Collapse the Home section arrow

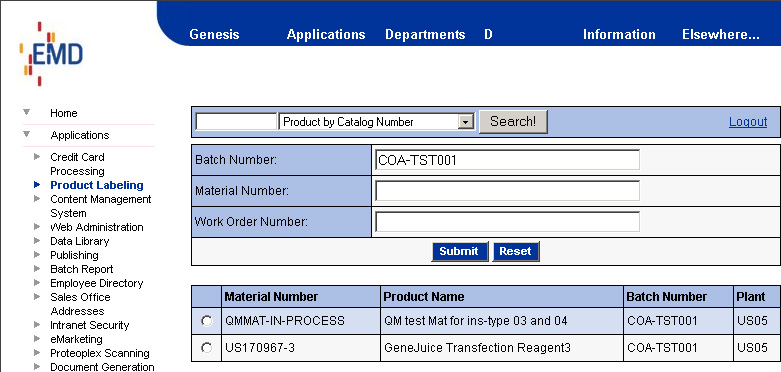tap(27, 112)
